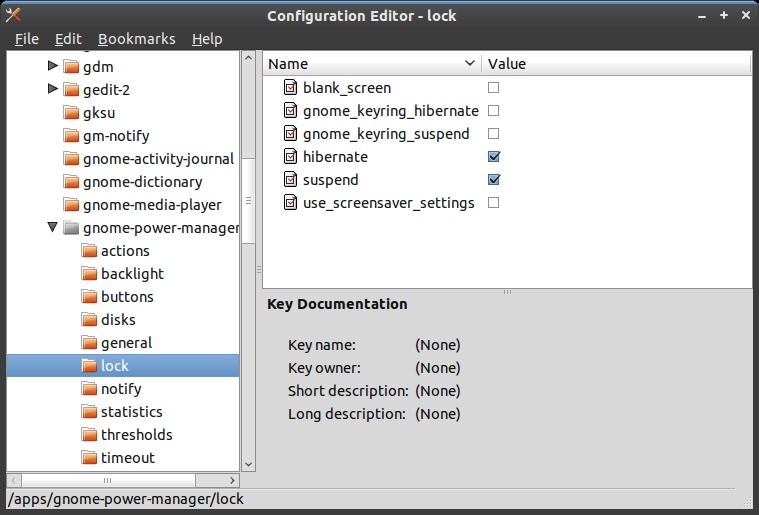
Task: Click the tree scrollbar up arrow
Action: click(x=248, y=58)
